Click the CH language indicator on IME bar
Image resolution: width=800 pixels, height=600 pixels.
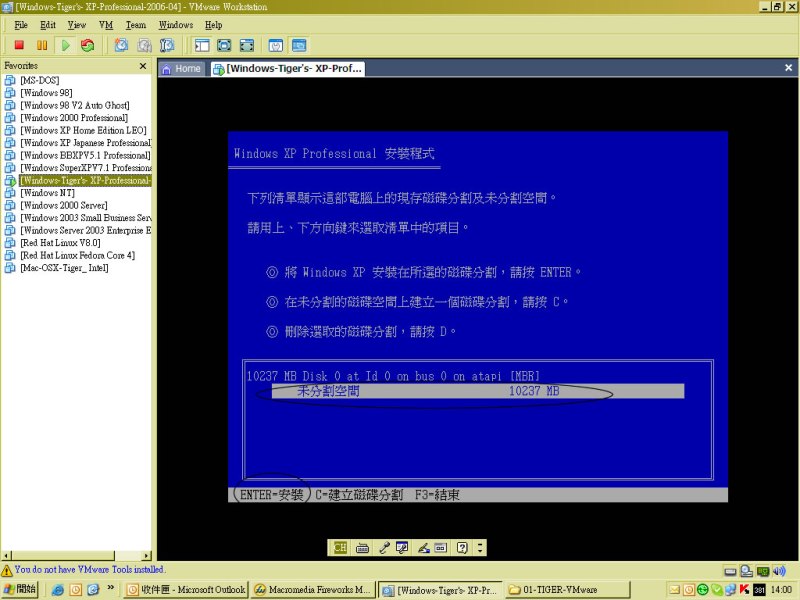[x=340, y=548]
